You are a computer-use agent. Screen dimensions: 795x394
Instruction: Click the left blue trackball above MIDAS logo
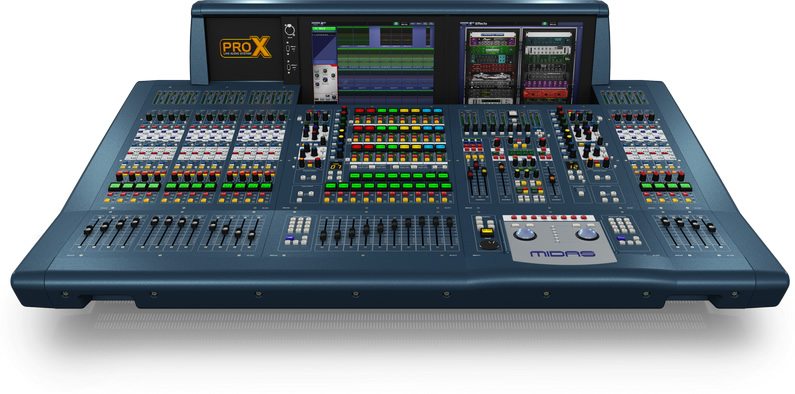(525, 234)
